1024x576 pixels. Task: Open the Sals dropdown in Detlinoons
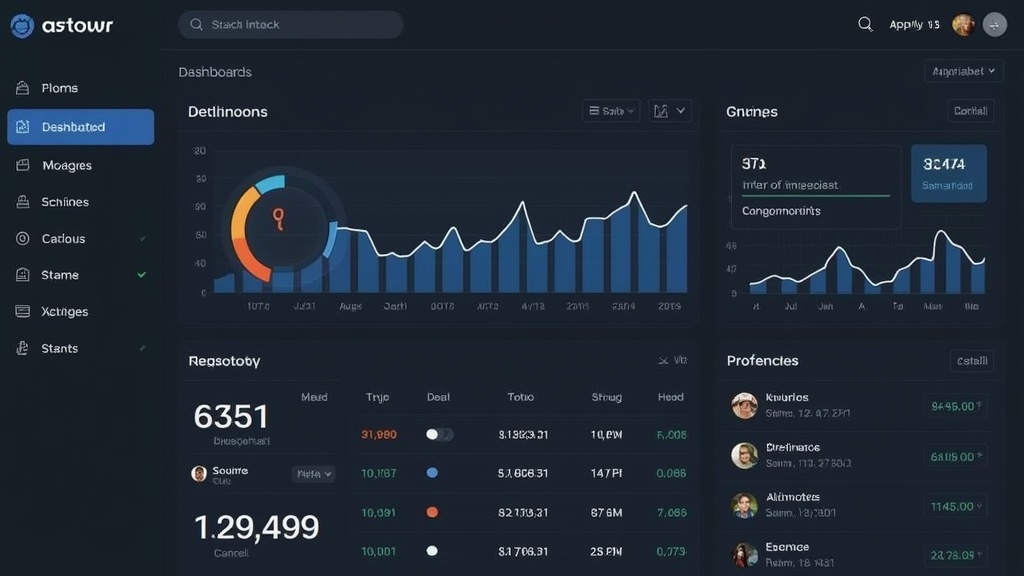(611, 111)
